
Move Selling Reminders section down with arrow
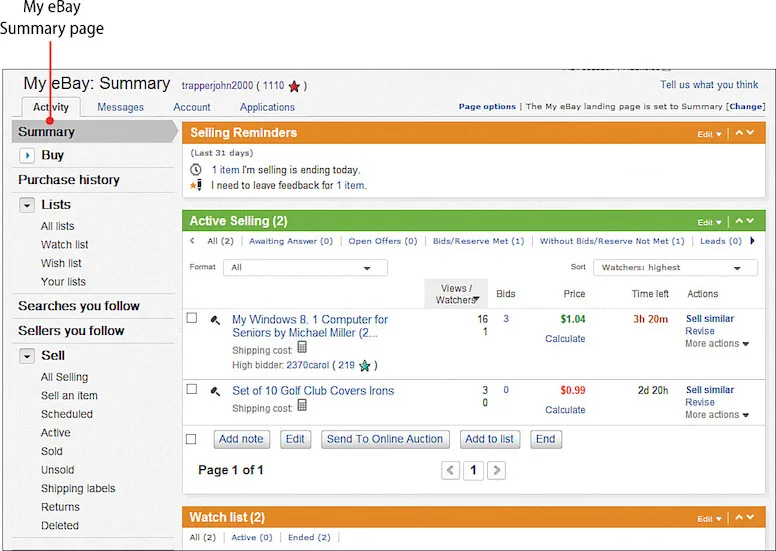(750, 133)
